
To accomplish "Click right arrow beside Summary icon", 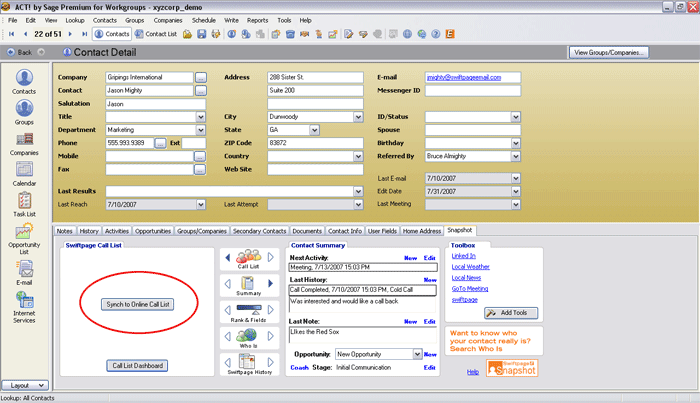I will click(x=271, y=283).
